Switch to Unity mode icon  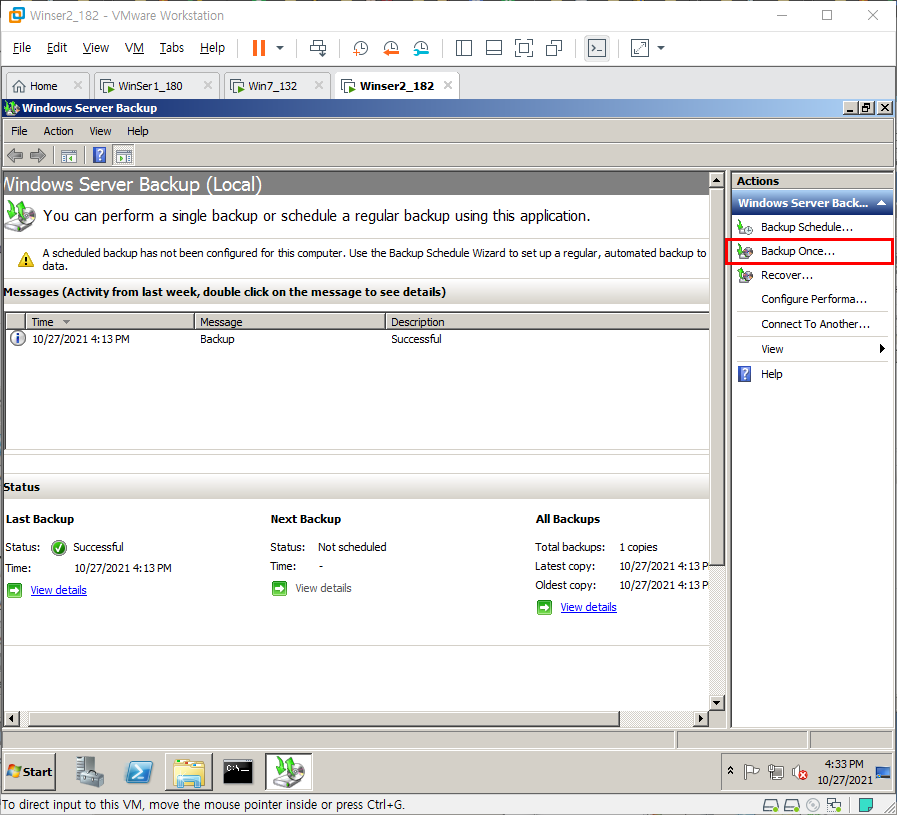554,48
